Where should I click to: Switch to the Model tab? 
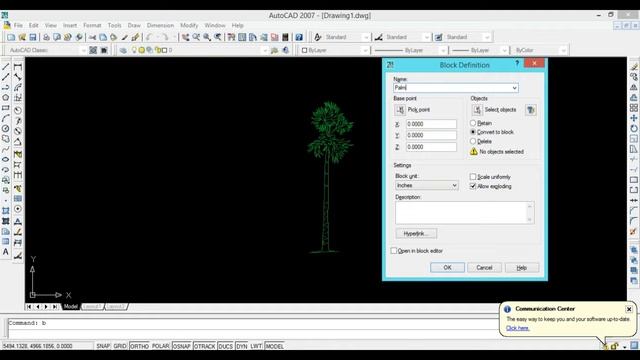(71, 307)
